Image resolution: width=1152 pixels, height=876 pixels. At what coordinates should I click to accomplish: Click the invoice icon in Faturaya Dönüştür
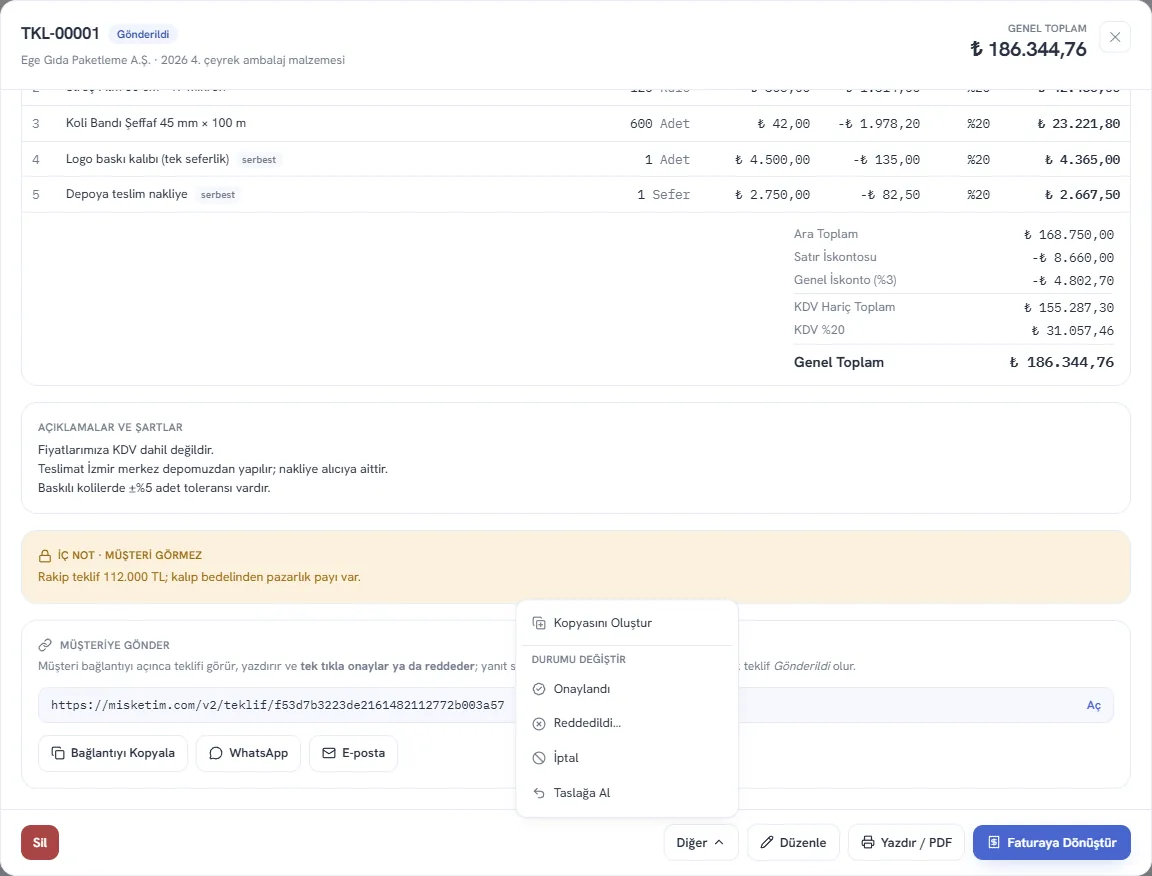pos(993,842)
